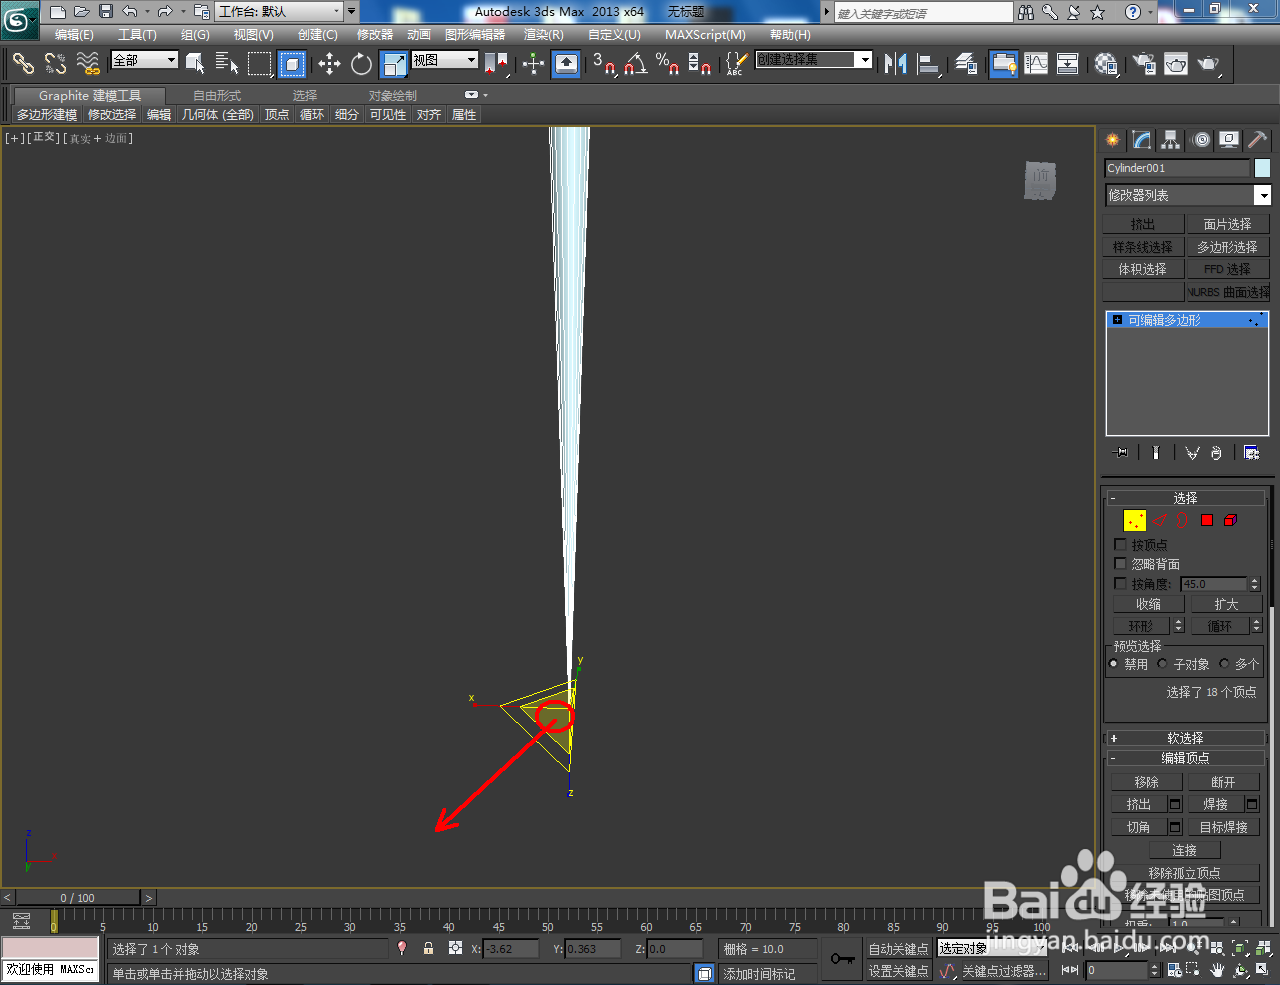
Task: Open the Create panel icon
Action: 1111,140
